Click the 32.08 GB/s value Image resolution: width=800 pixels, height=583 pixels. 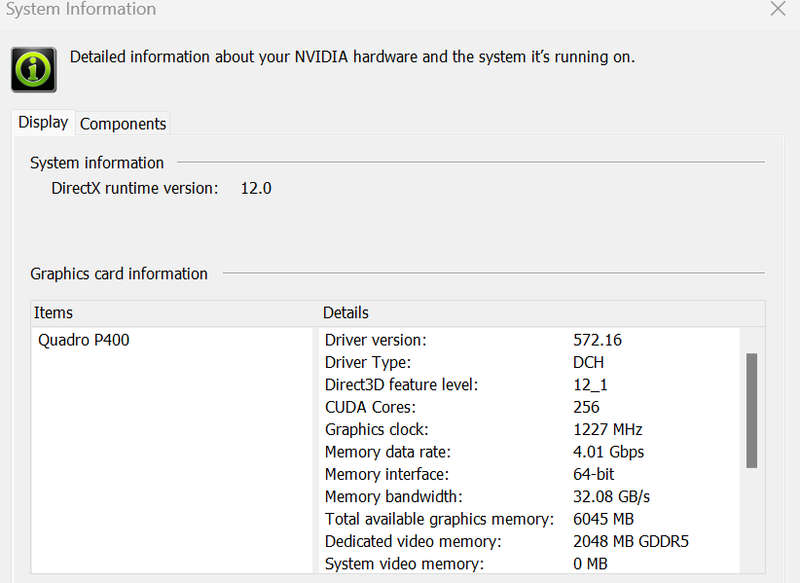pos(611,496)
